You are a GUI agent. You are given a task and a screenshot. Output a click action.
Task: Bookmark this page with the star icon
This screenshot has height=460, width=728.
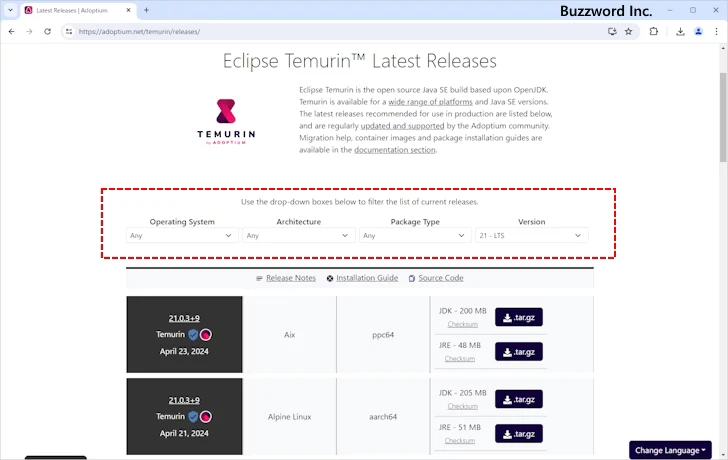point(628,32)
